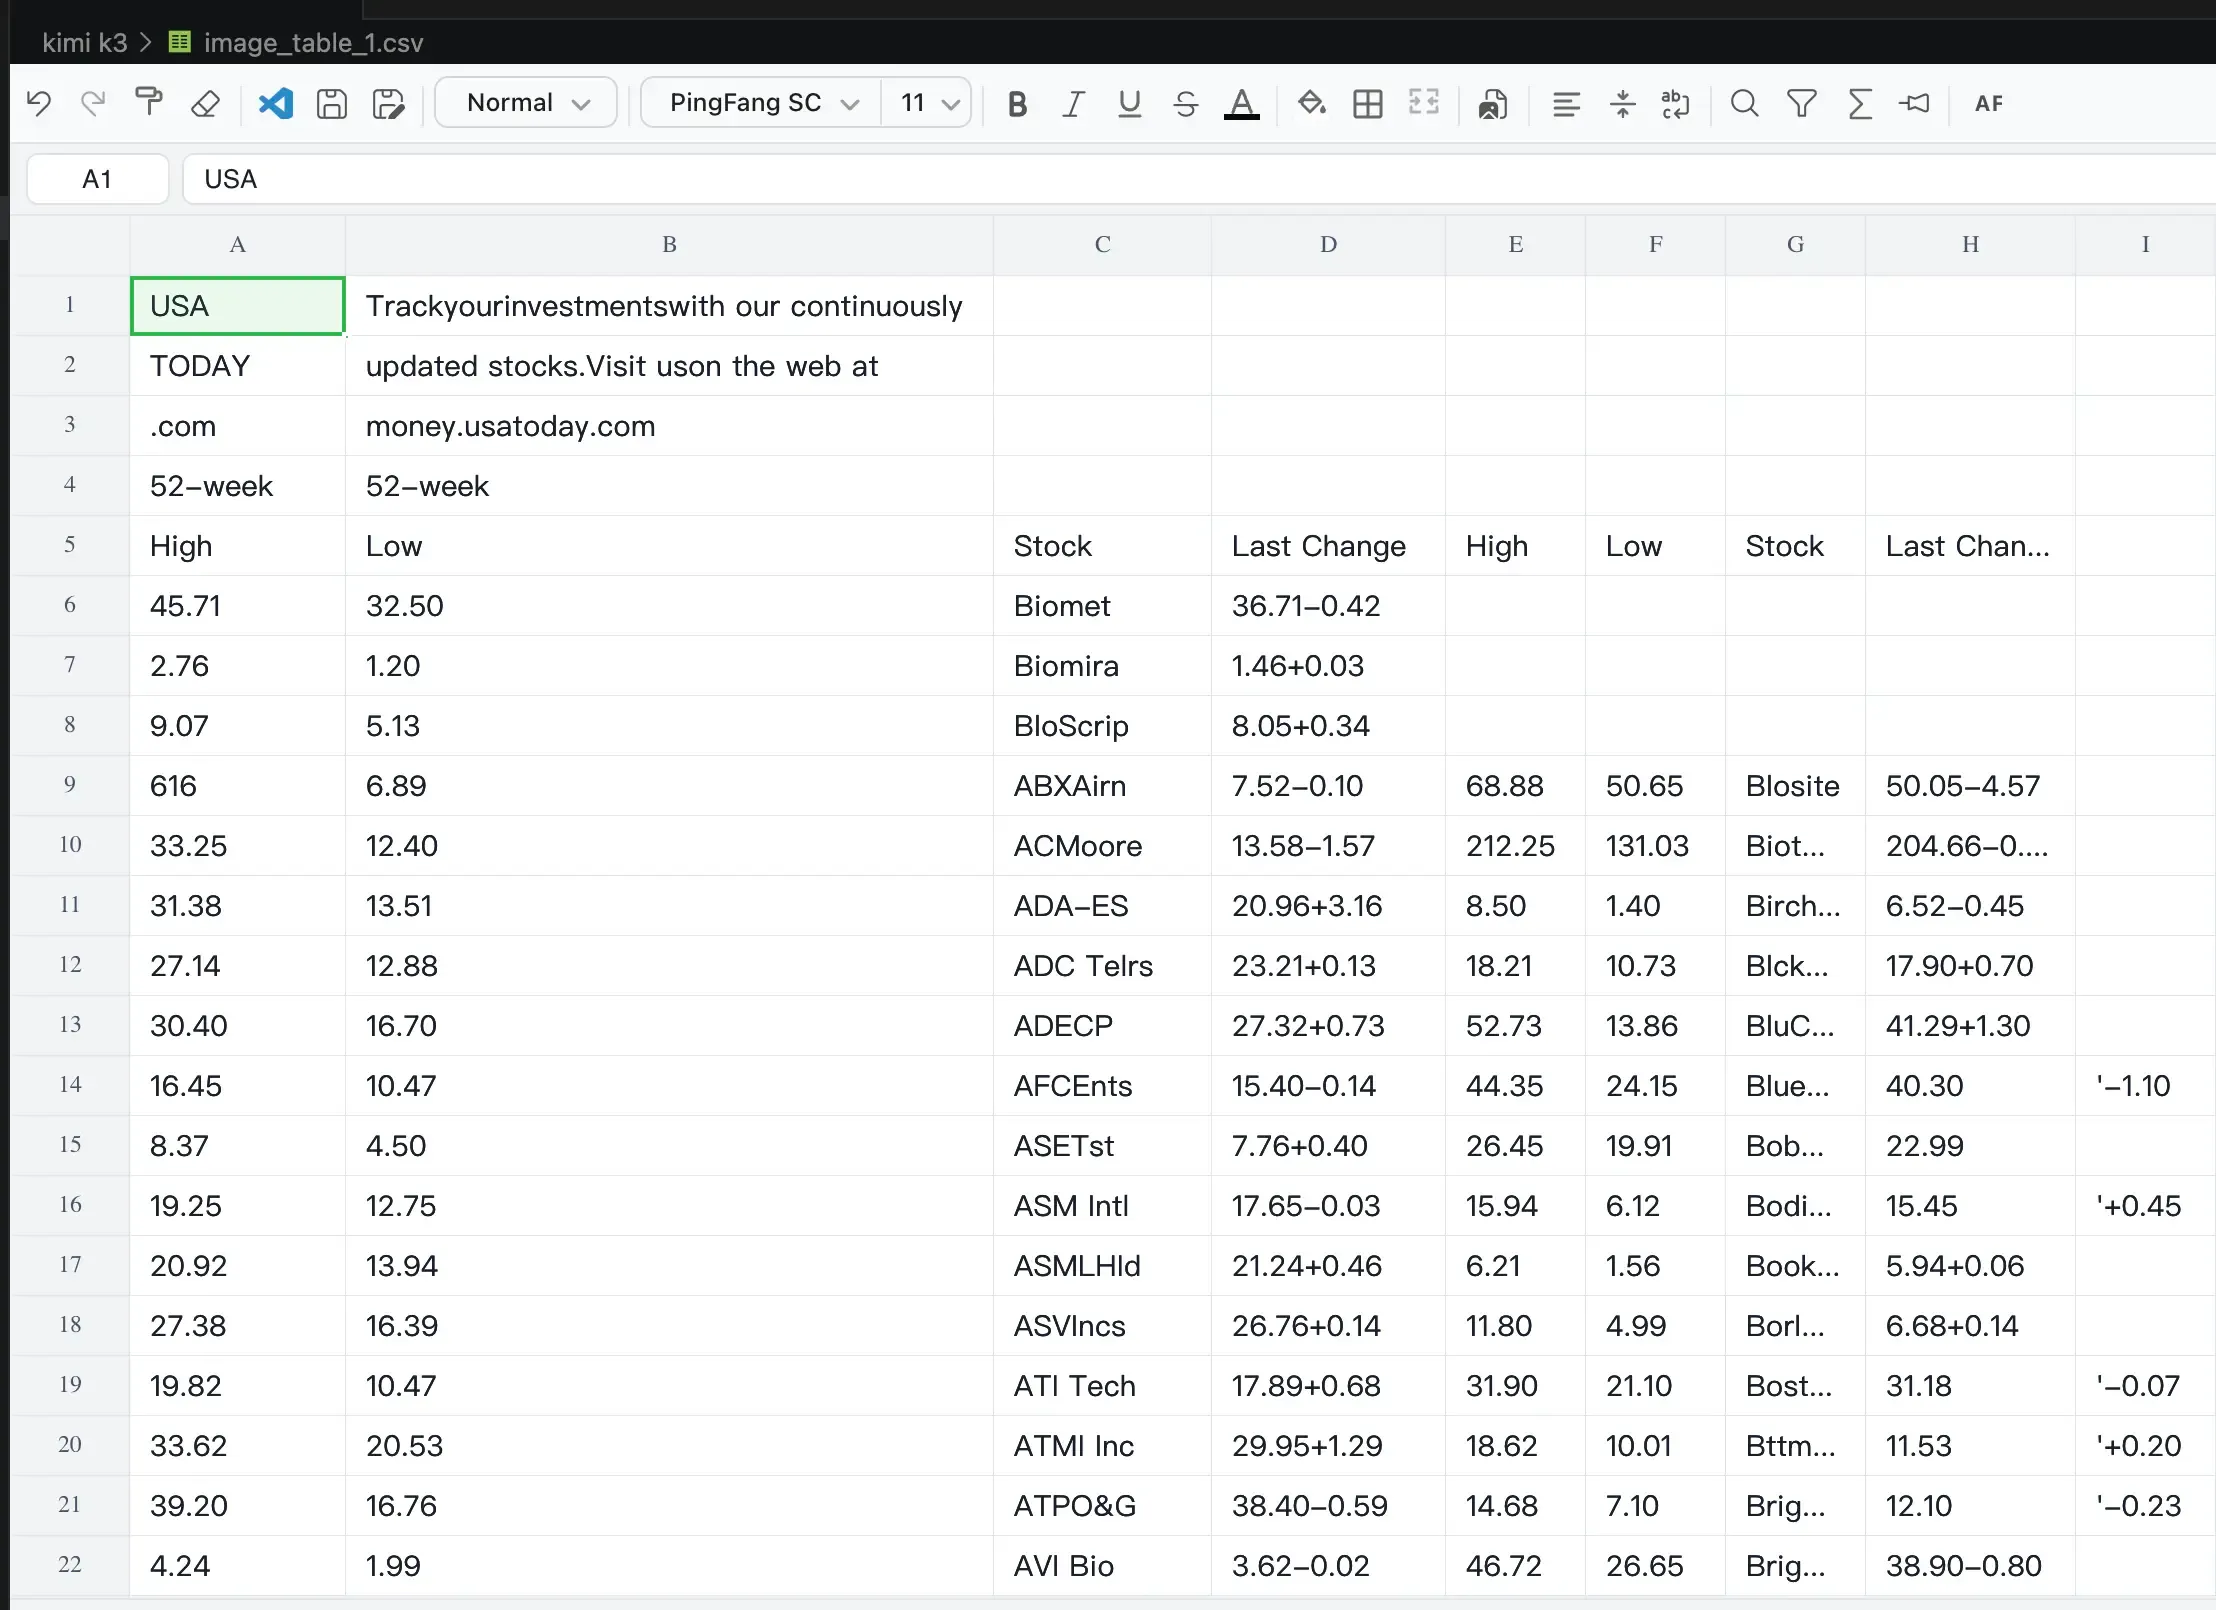The width and height of the screenshot is (2216, 1610).
Task: Select the ATI Tech cell
Action: tap(1102, 1385)
